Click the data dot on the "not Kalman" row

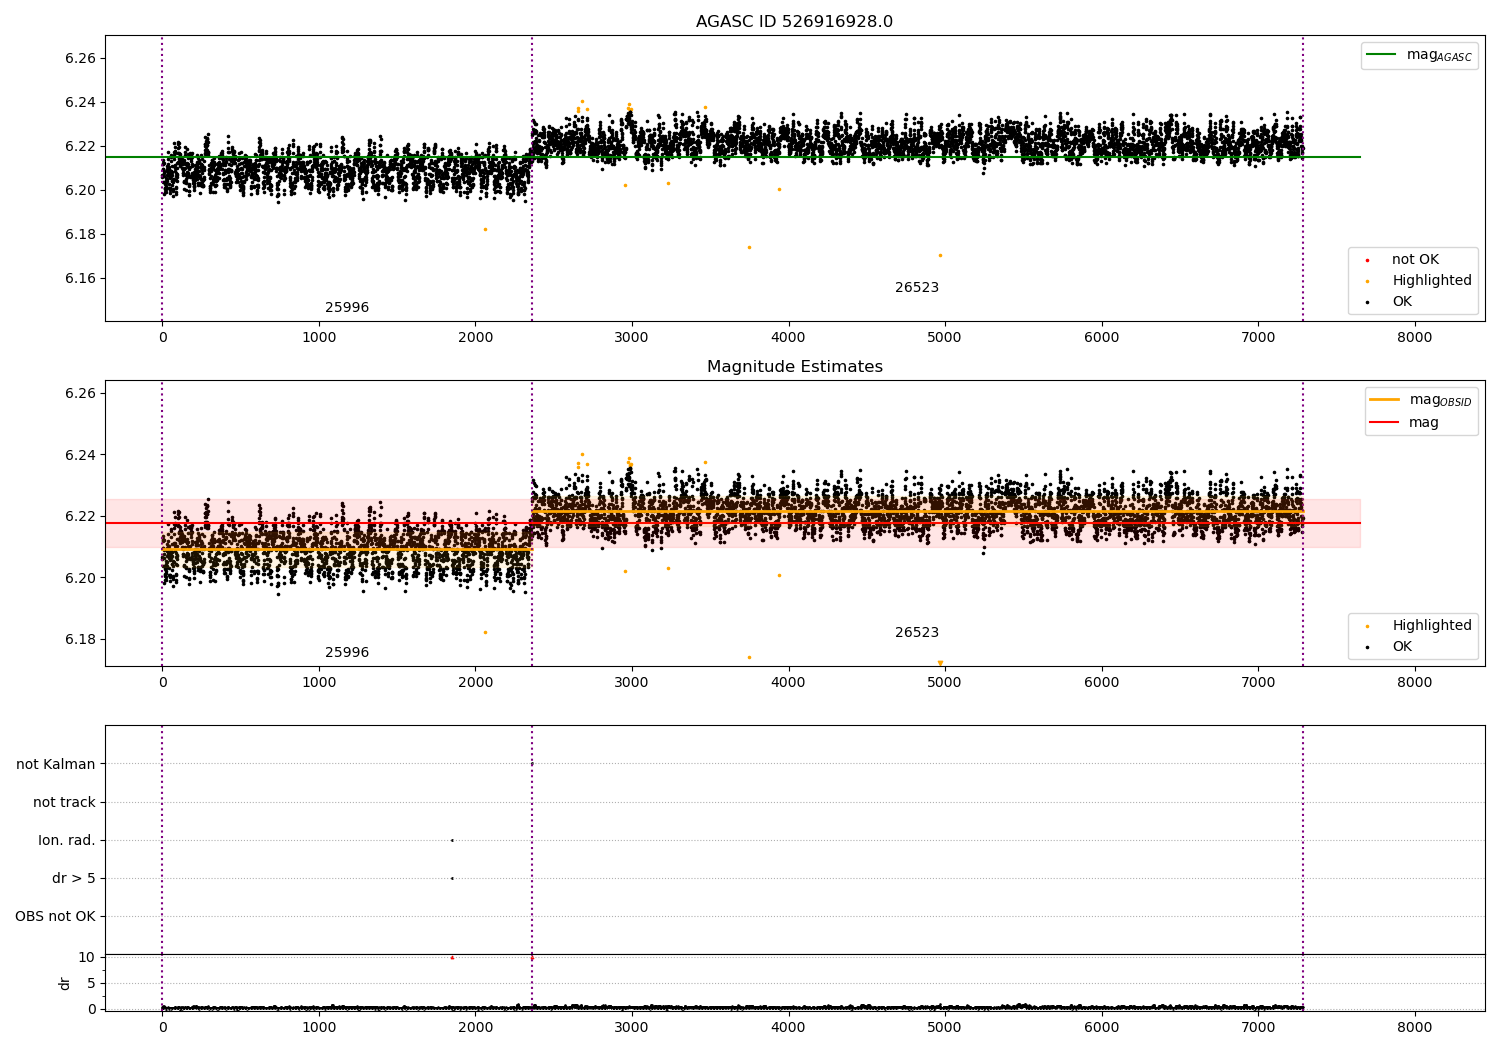click(532, 764)
